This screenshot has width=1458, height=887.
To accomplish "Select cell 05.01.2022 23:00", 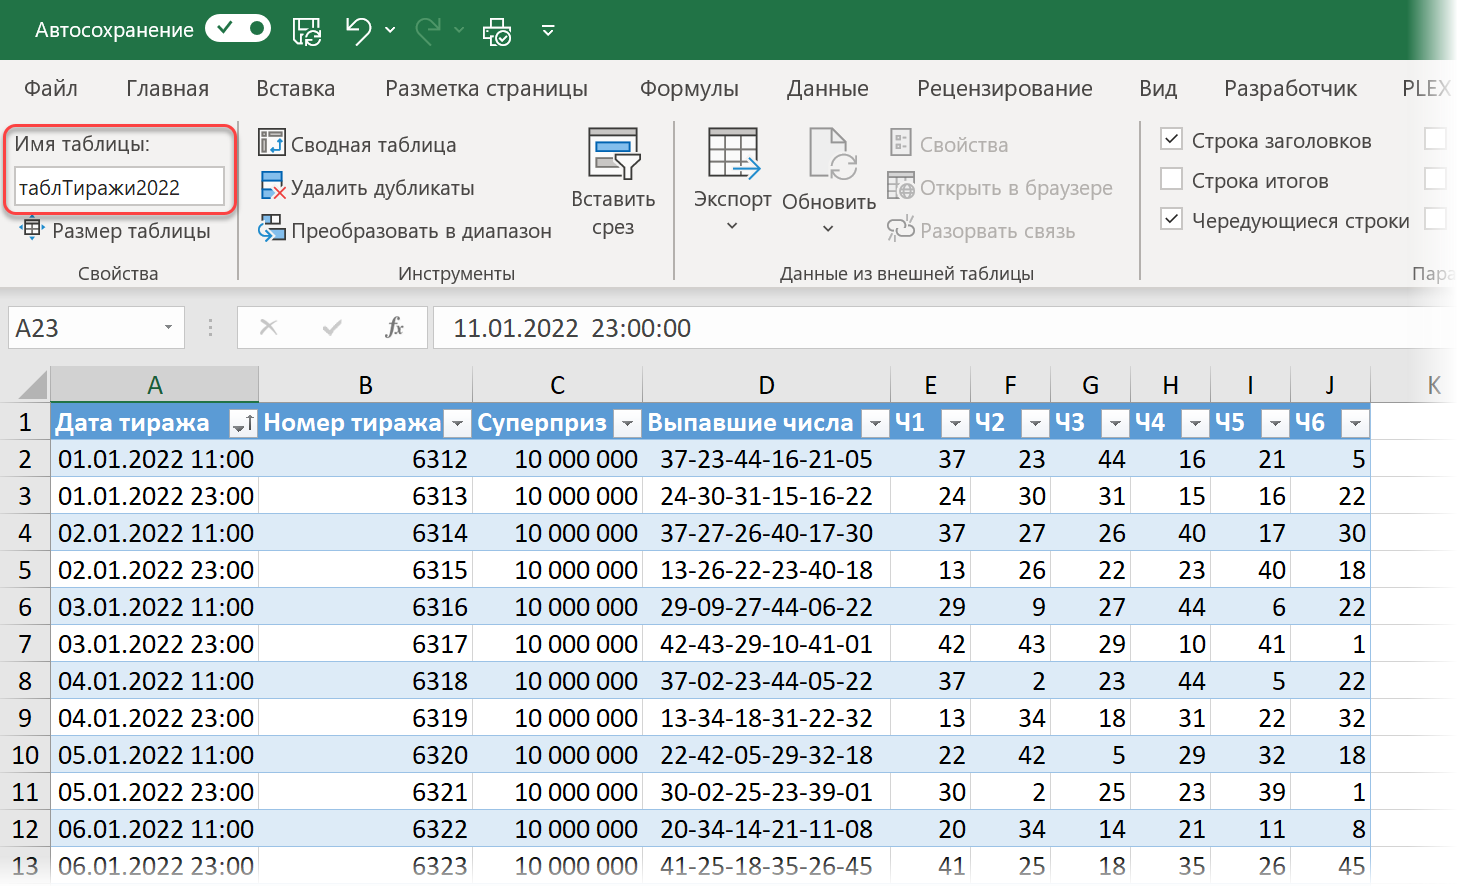I will (x=155, y=792).
